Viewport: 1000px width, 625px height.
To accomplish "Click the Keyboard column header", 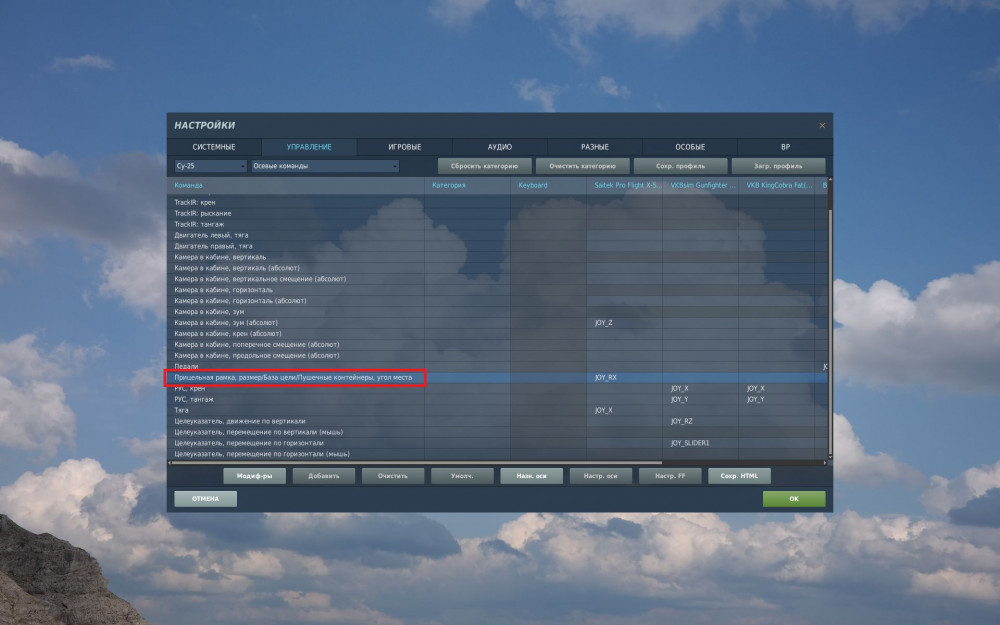I will pyautogui.click(x=548, y=186).
